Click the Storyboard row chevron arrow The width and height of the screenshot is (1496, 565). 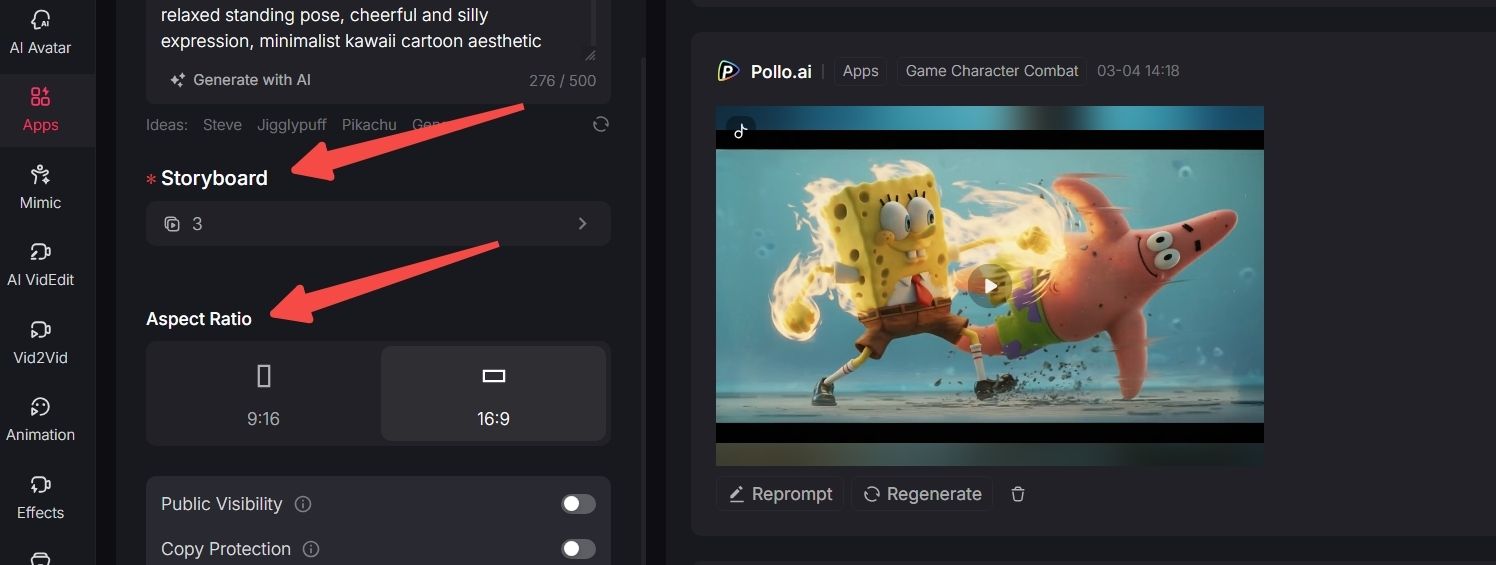(582, 223)
